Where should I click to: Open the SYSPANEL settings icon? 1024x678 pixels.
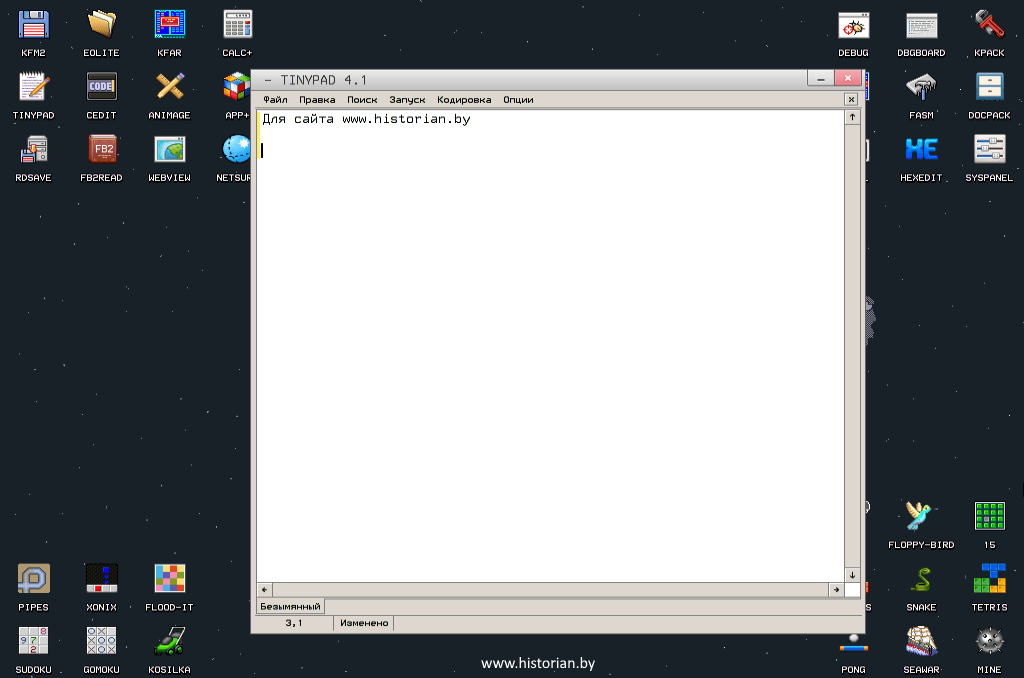click(x=989, y=149)
